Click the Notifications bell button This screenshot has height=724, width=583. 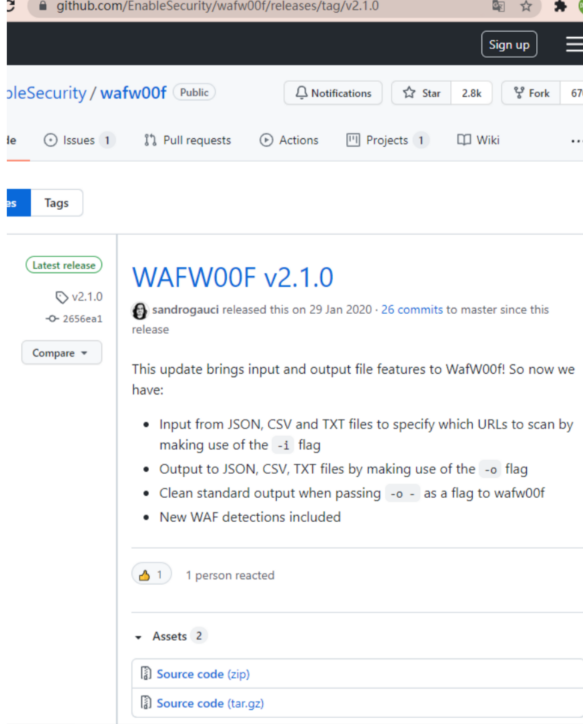coord(333,93)
